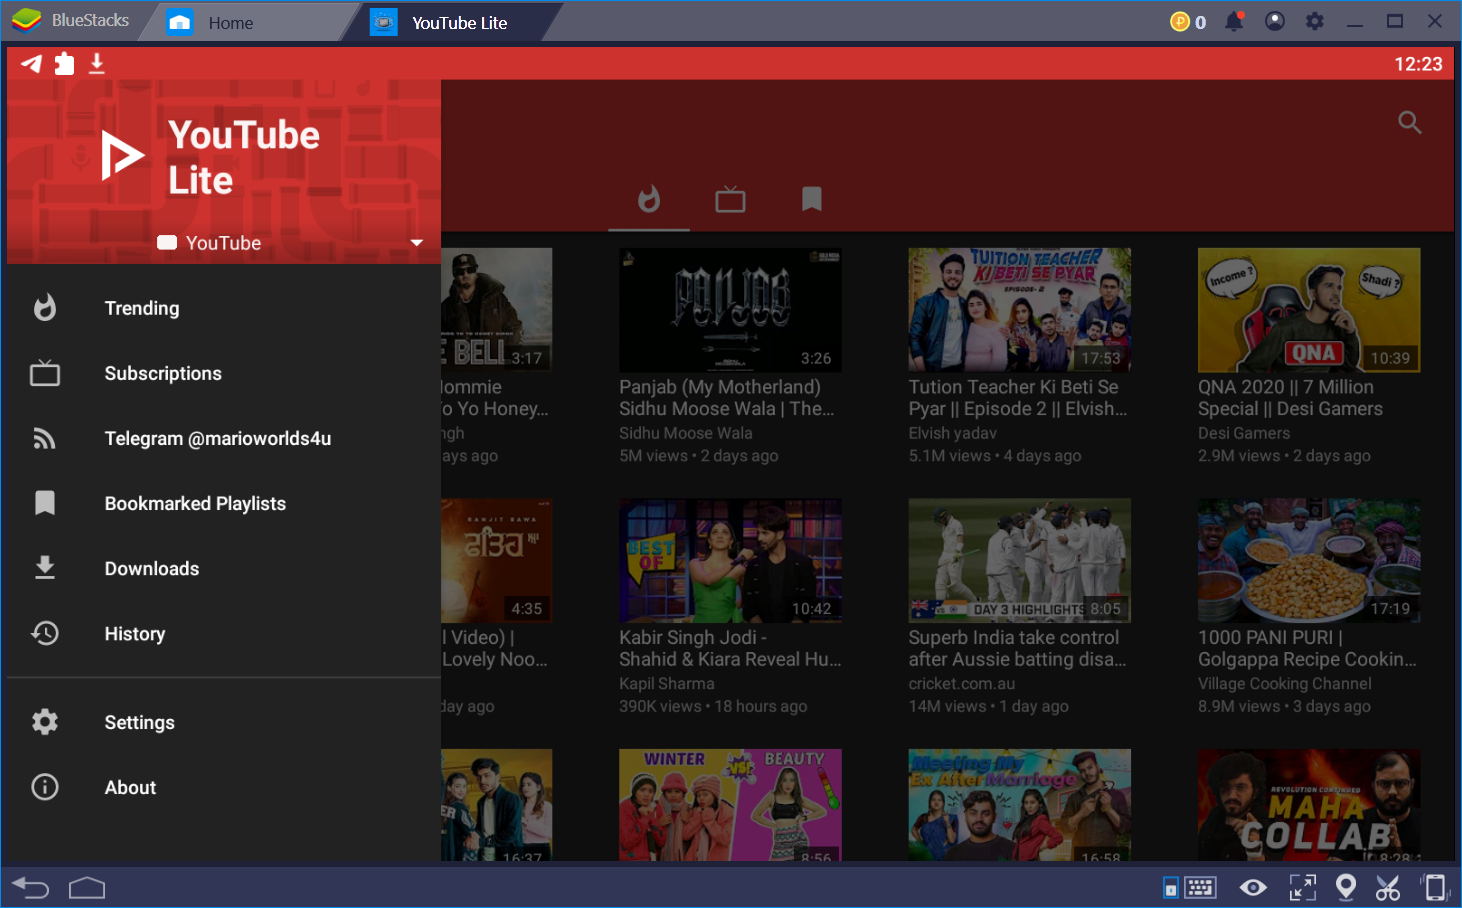Viewport: 1462px width, 908px height.
Task: Toggle the eye overlay icon in bottom bar
Action: [x=1253, y=887]
